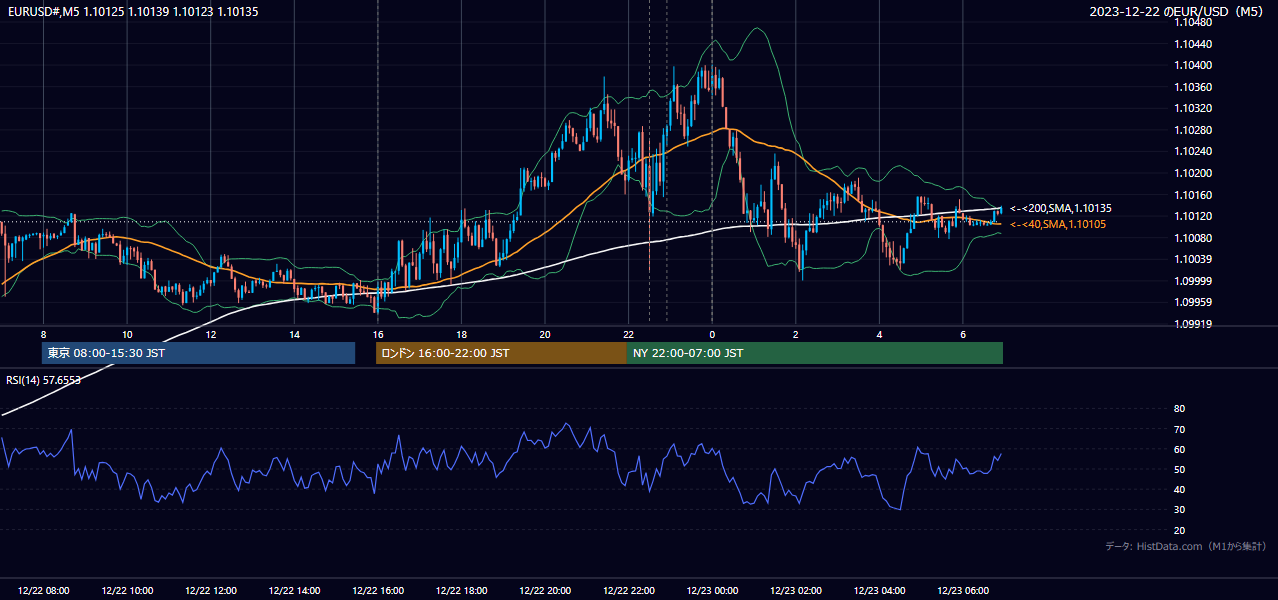Click hour label 22 under the price chart

[628, 334]
